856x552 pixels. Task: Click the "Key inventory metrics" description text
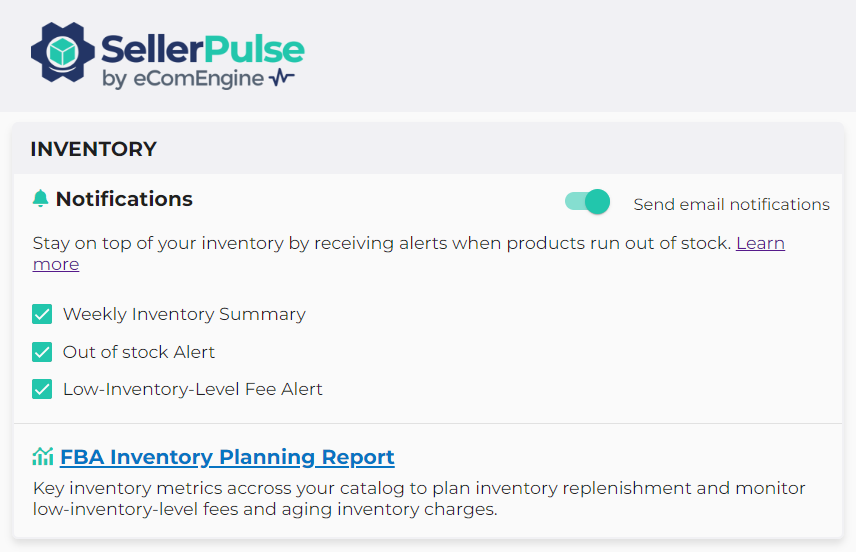pos(418,498)
